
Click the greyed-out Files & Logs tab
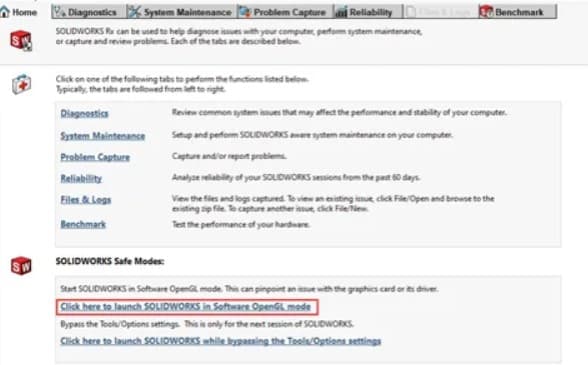[441, 12]
